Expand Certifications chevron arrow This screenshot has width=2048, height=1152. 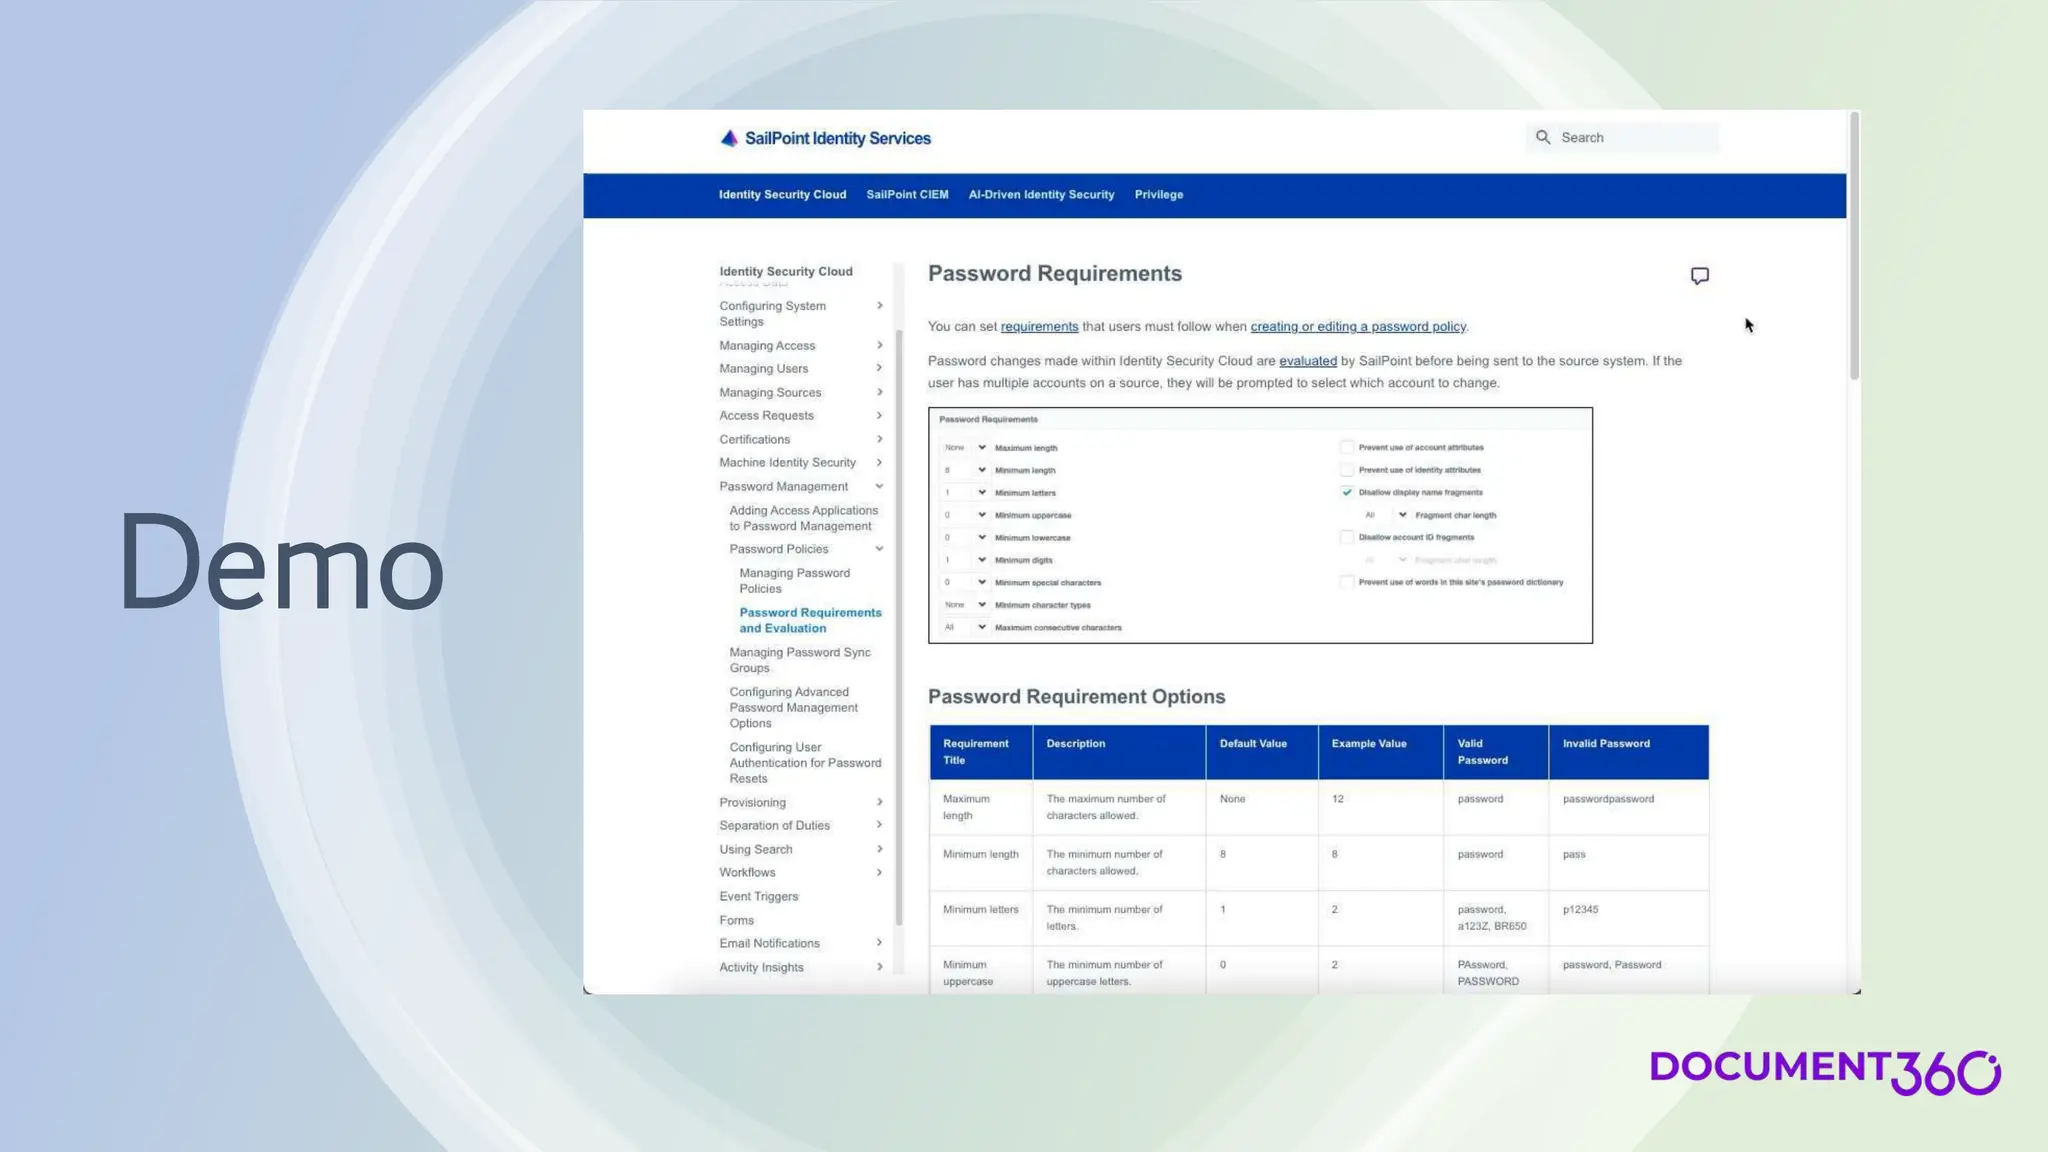(879, 439)
